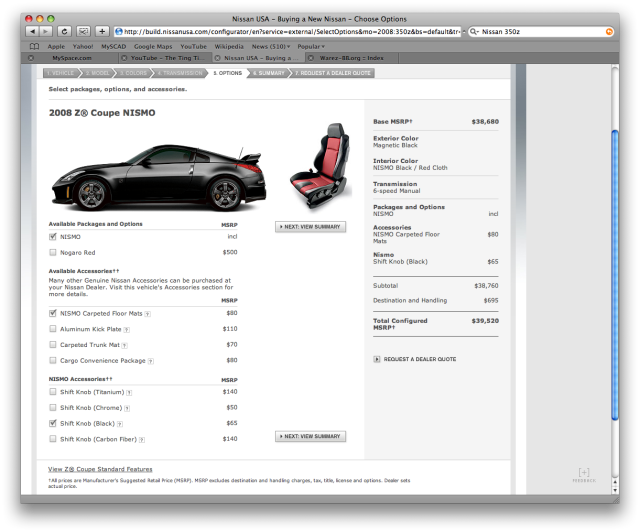Screen dimensions: 640x532
Task: Click the Safari back arrow button
Action: pos(32,31)
